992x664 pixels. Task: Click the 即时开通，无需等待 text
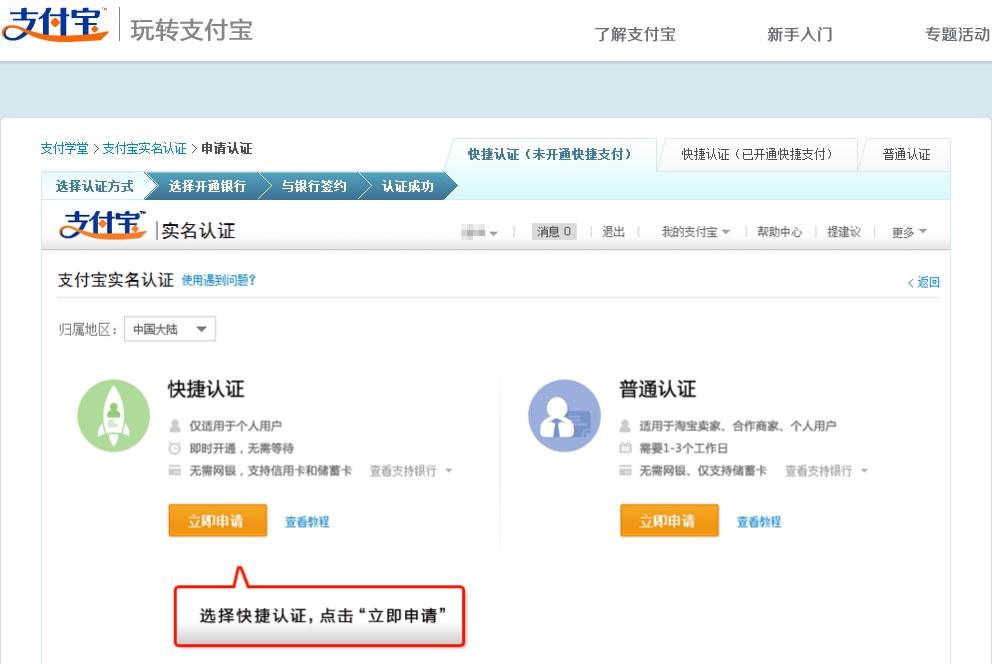[x=242, y=448]
